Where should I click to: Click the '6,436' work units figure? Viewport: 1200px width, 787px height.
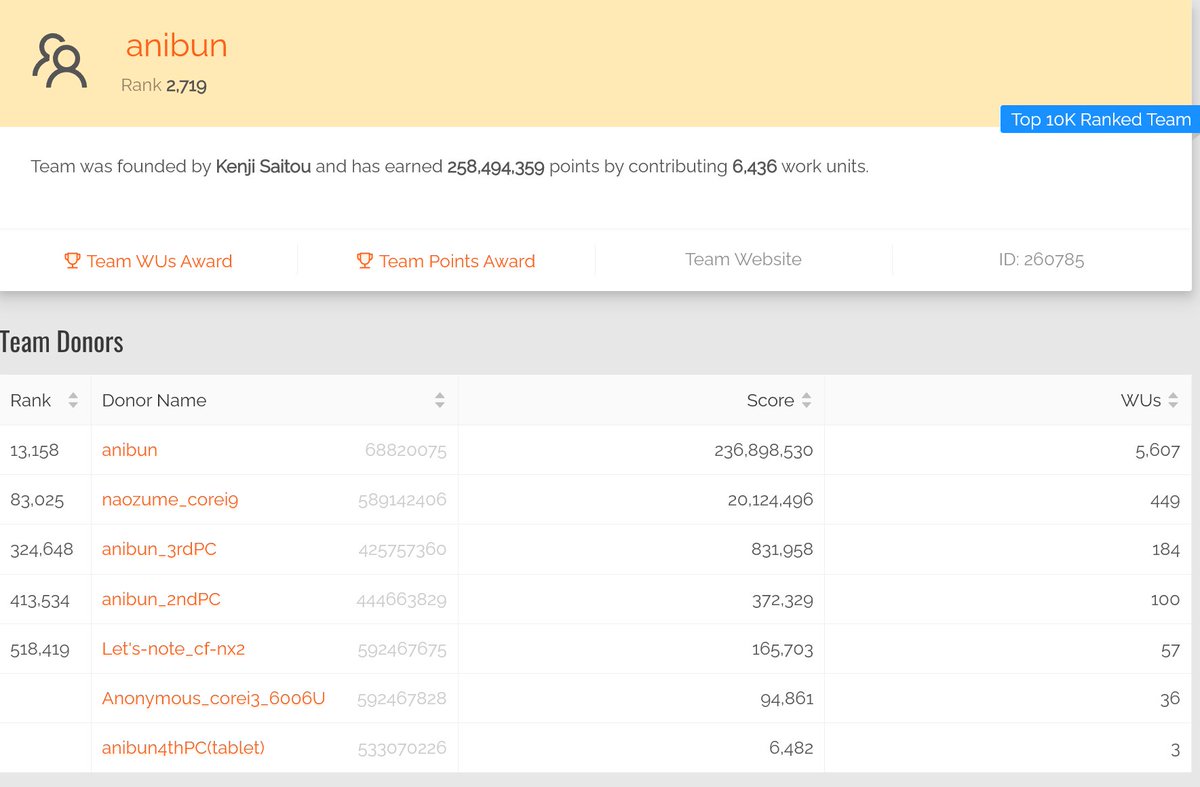pos(754,166)
